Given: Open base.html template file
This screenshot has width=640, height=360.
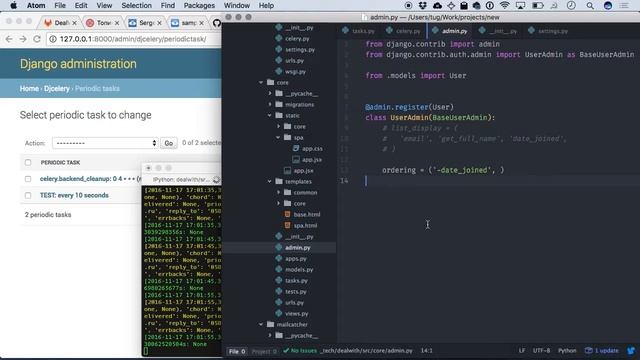Looking at the screenshot, I should [307, 214].
